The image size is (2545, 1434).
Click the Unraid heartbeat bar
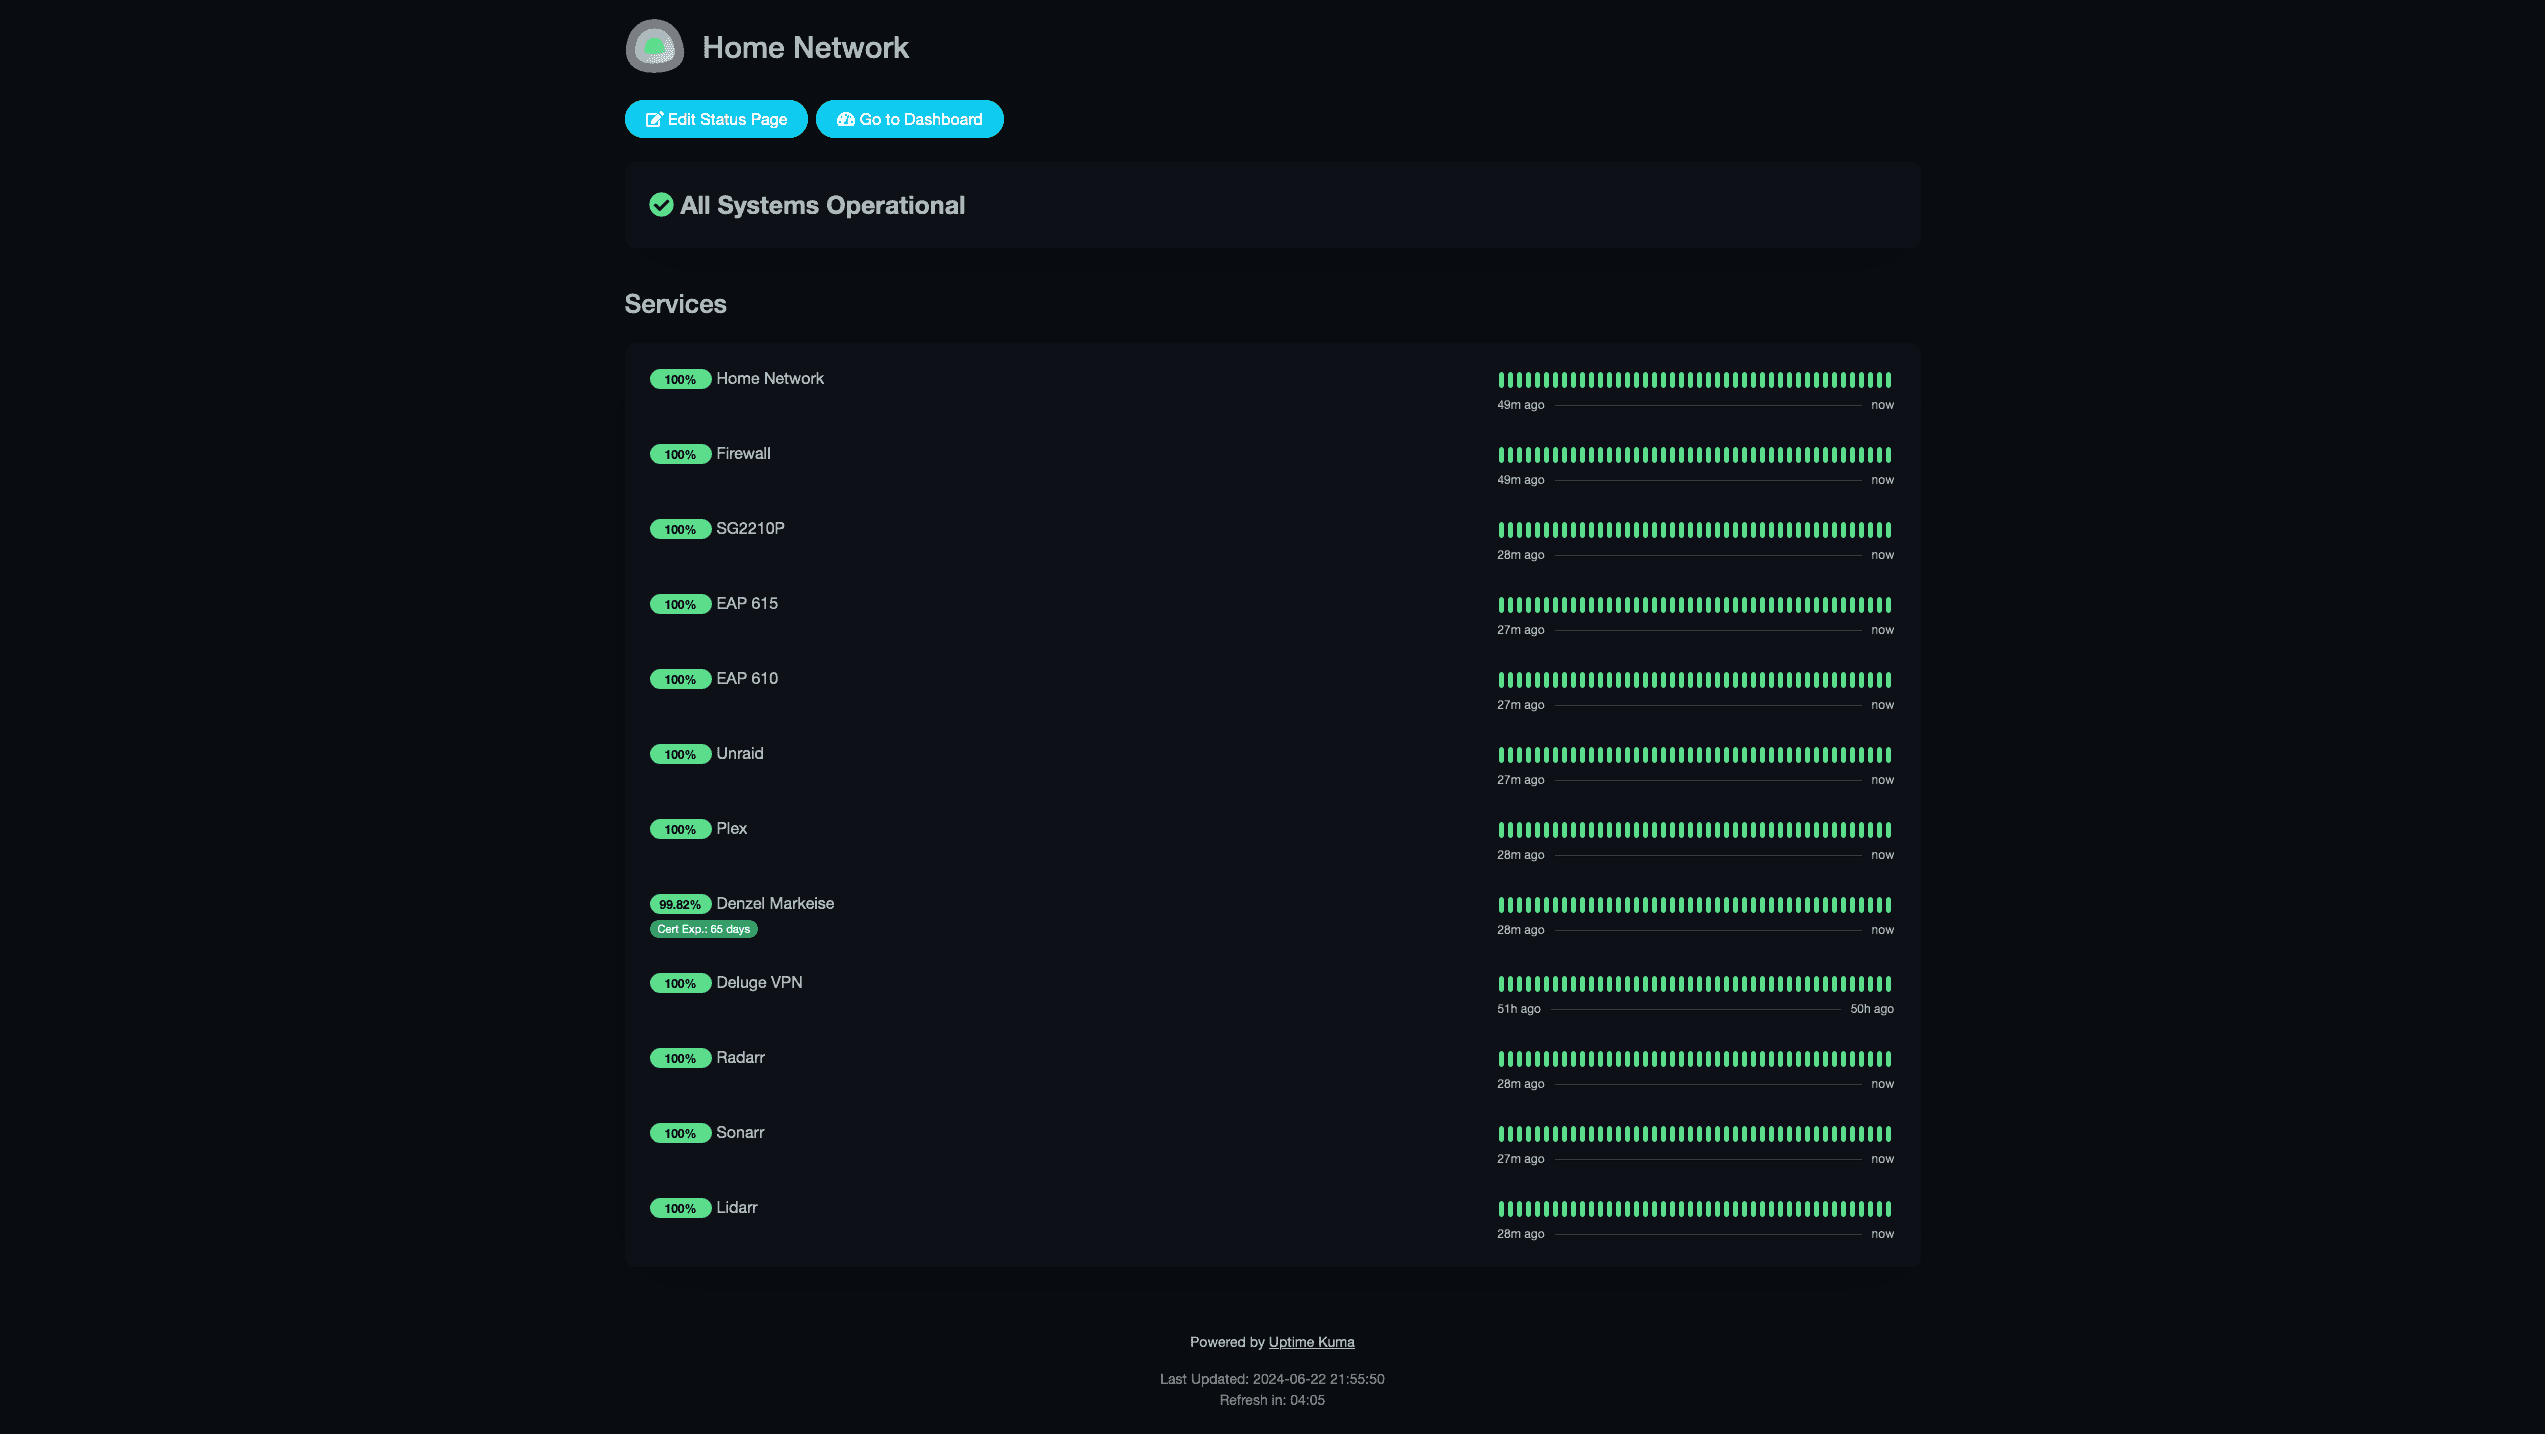[x=1694, y=755]
